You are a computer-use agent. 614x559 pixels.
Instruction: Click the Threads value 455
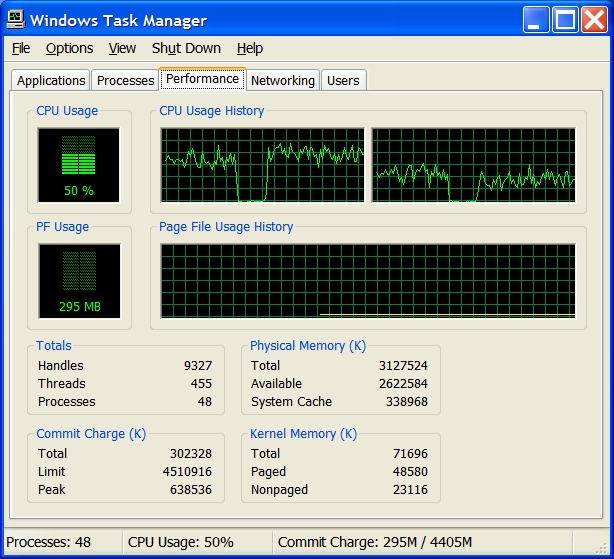click(x=201, y=384)
